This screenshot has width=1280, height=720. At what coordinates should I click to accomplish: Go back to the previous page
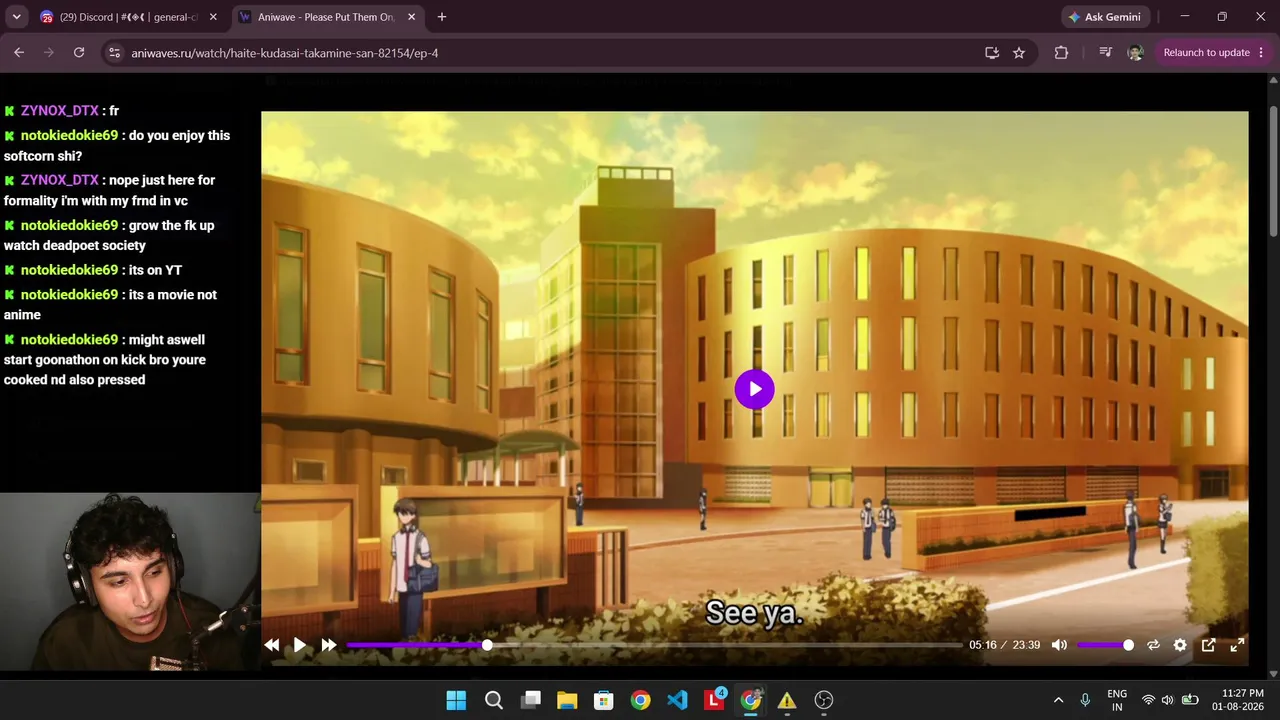19,52
